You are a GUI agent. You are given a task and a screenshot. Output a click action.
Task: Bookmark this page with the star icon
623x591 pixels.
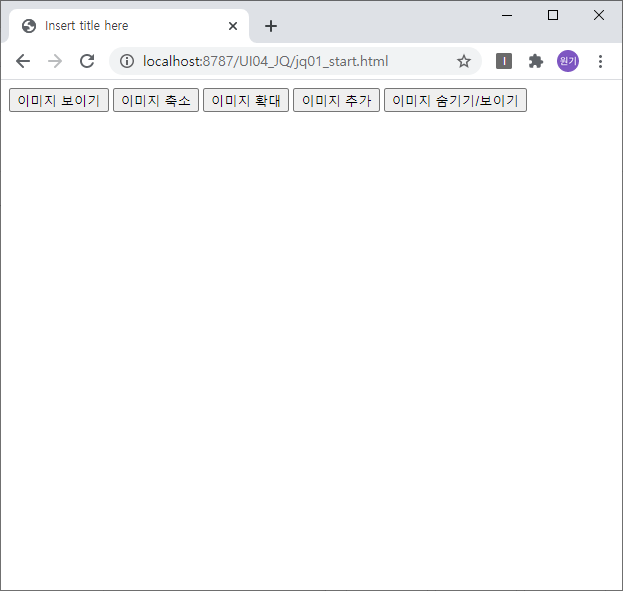[464, 61]
